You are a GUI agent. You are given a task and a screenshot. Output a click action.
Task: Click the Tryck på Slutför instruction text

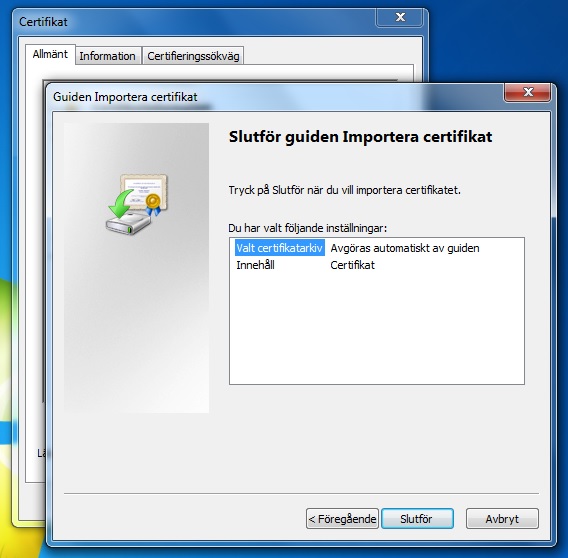[x=344, y=190]
